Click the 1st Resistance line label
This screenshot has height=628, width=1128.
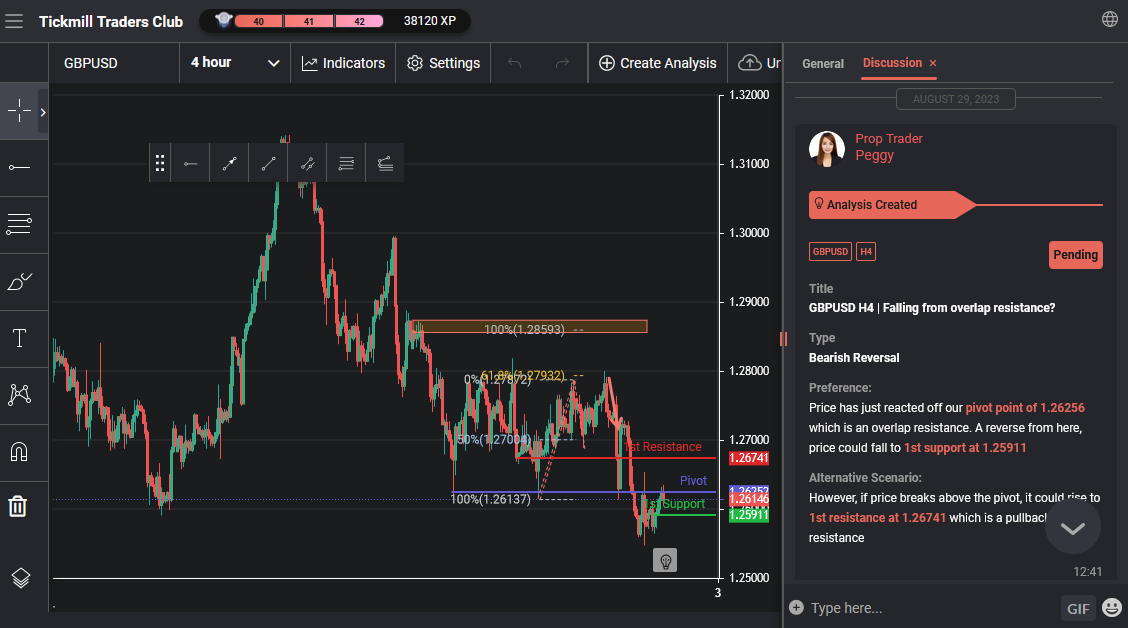pyautogui.click(x=663, y=447)
